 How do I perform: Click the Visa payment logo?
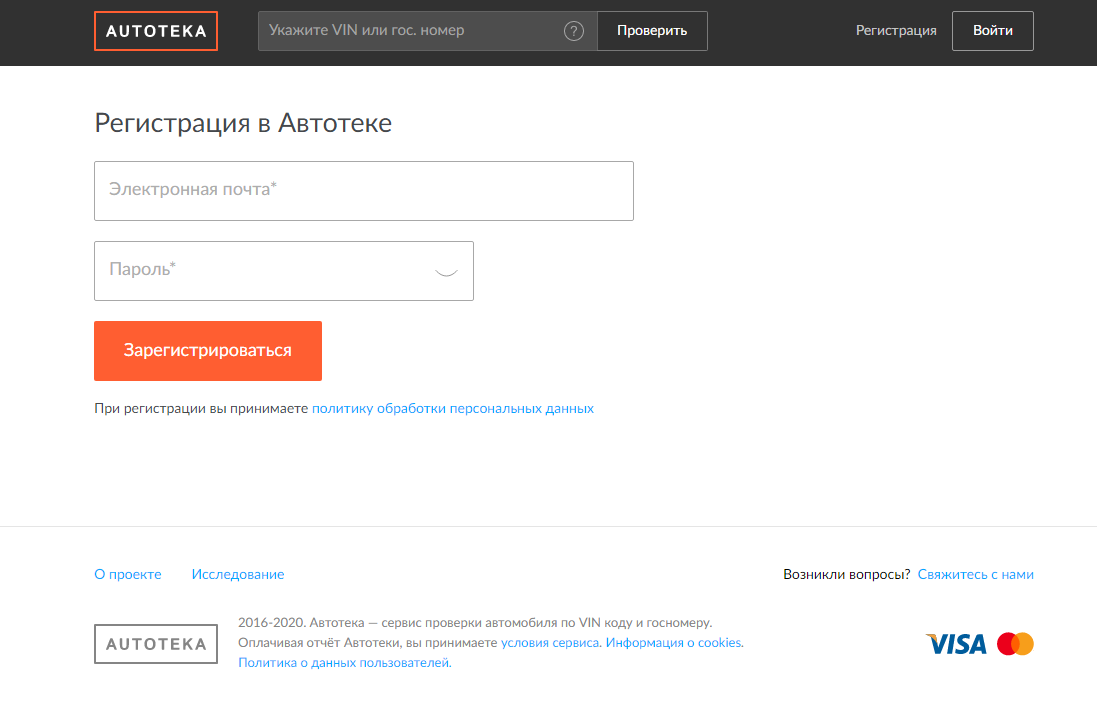956,644
